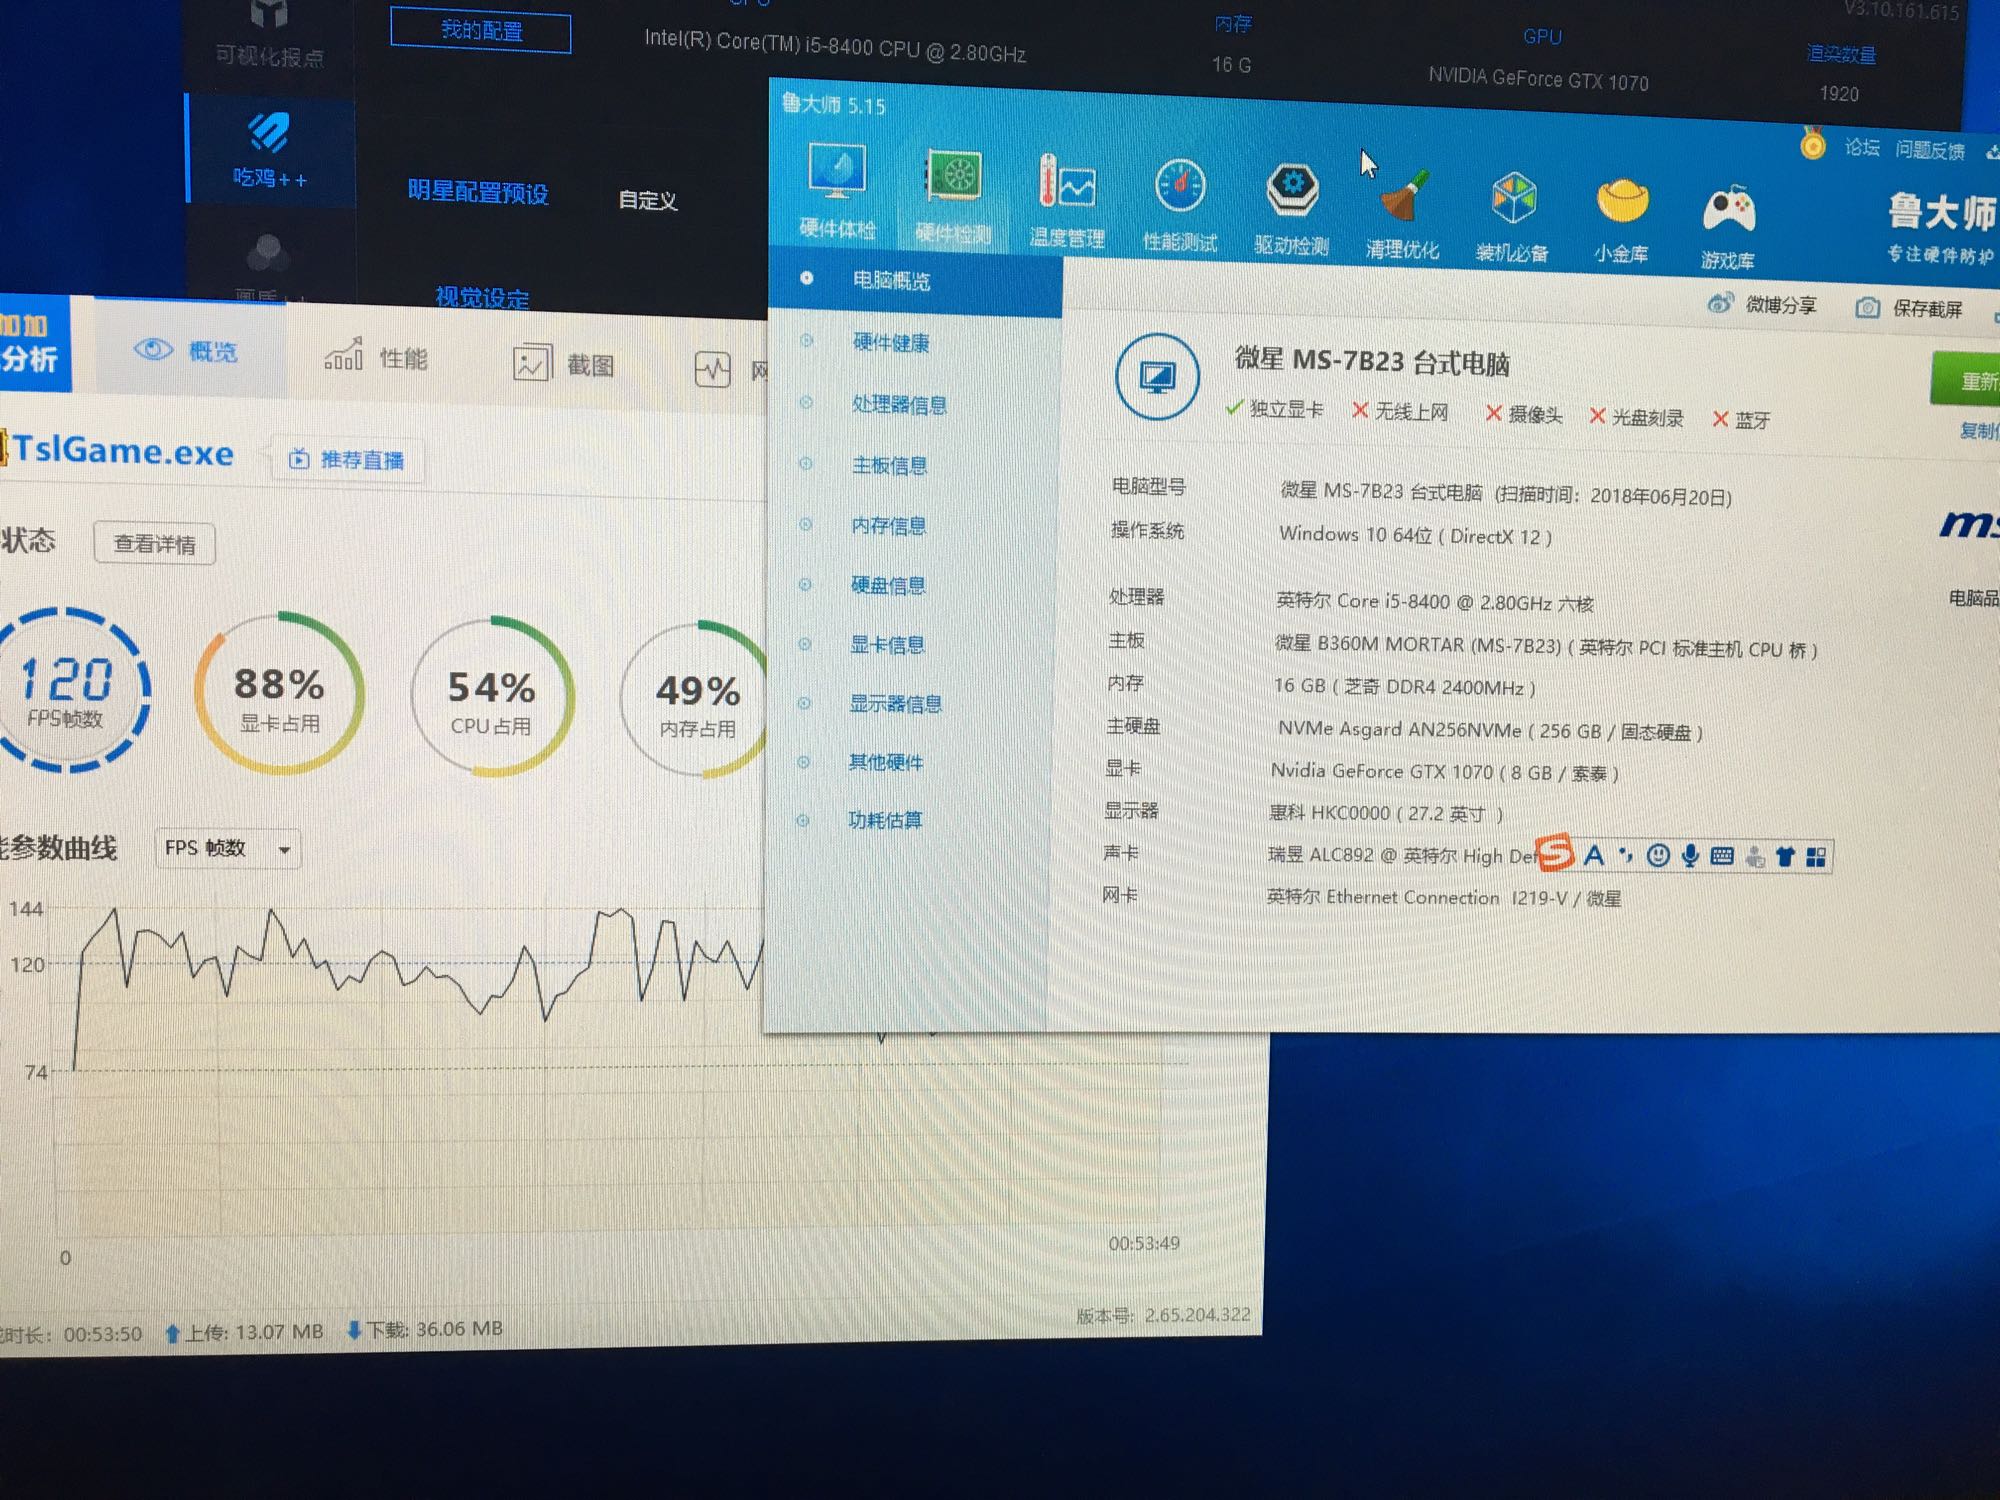Click the computer monitor icon beside 微星 MS-7B23
The image size is (2000, 1500).
click(1157, 377)
